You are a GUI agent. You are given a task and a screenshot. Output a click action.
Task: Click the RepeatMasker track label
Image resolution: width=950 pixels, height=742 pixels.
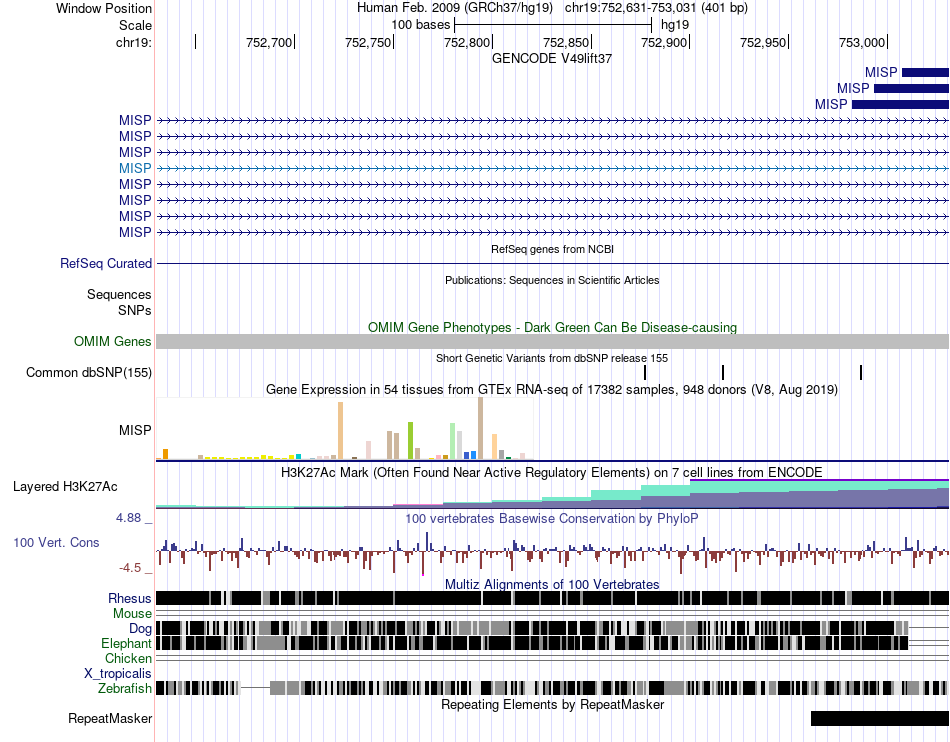click(x=110, y=718)
